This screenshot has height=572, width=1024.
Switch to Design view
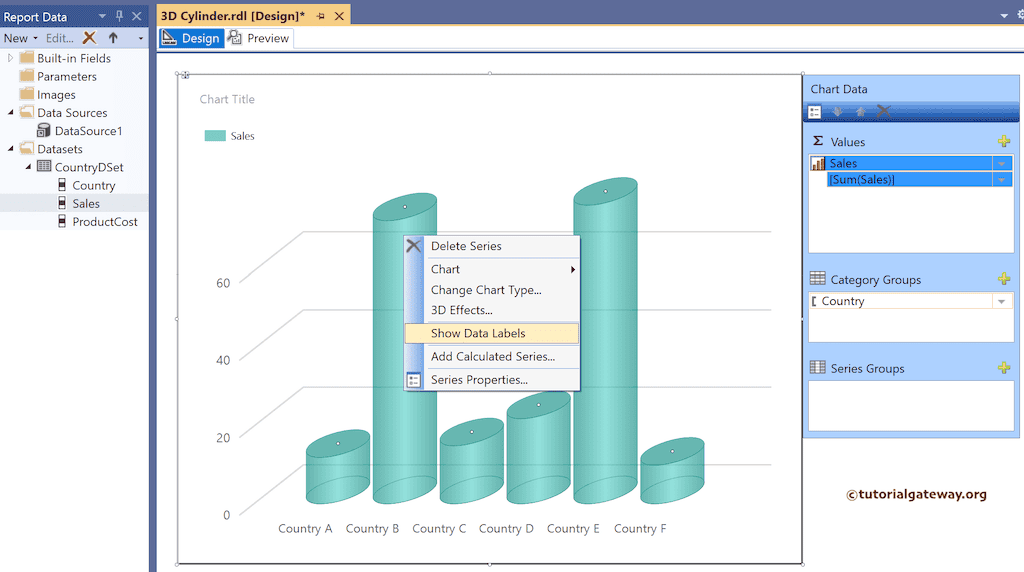191,38
